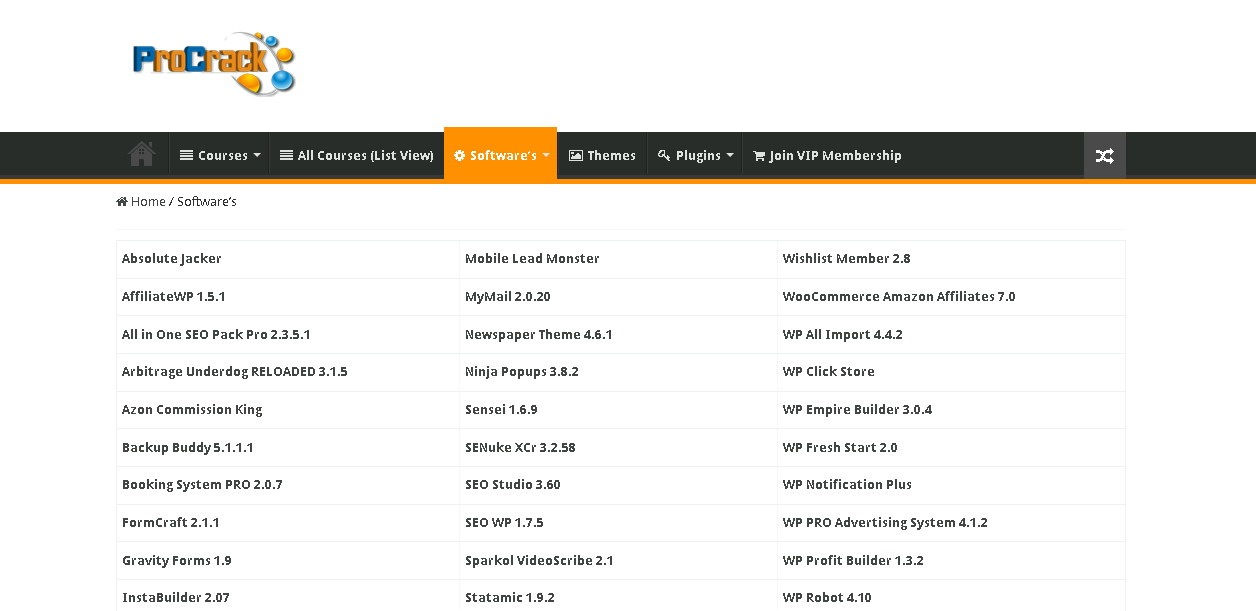Open WP Notification Plus
1256x611 pixels.
coord(847,485)
